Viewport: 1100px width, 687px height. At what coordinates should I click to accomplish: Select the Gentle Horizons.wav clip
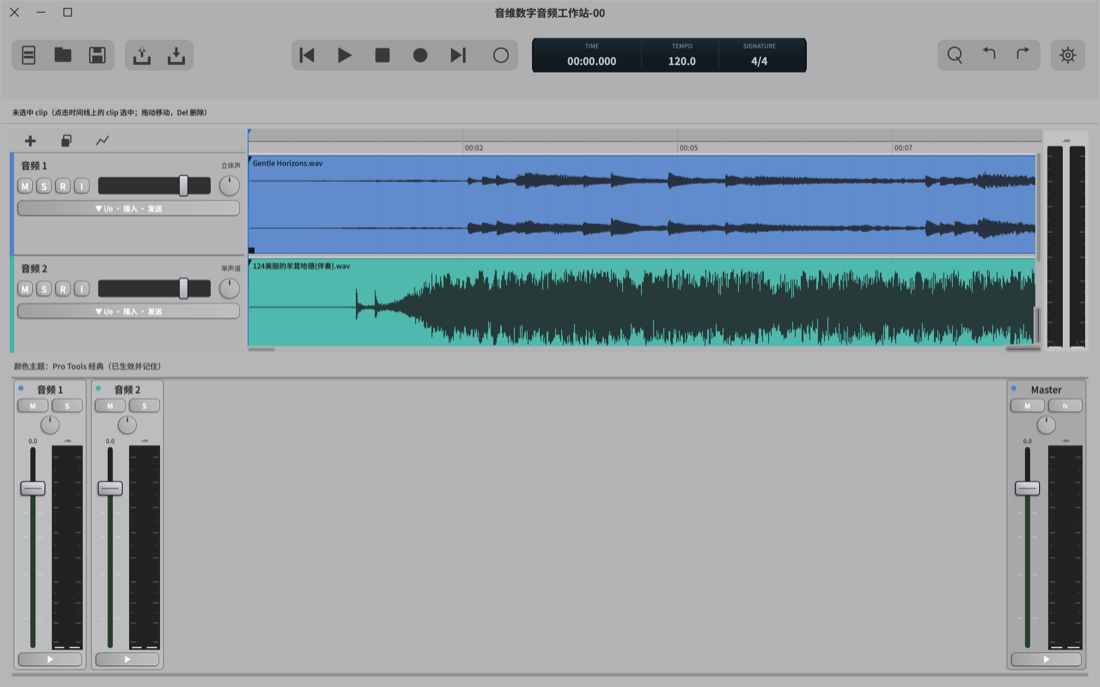[x=642, y=204]
